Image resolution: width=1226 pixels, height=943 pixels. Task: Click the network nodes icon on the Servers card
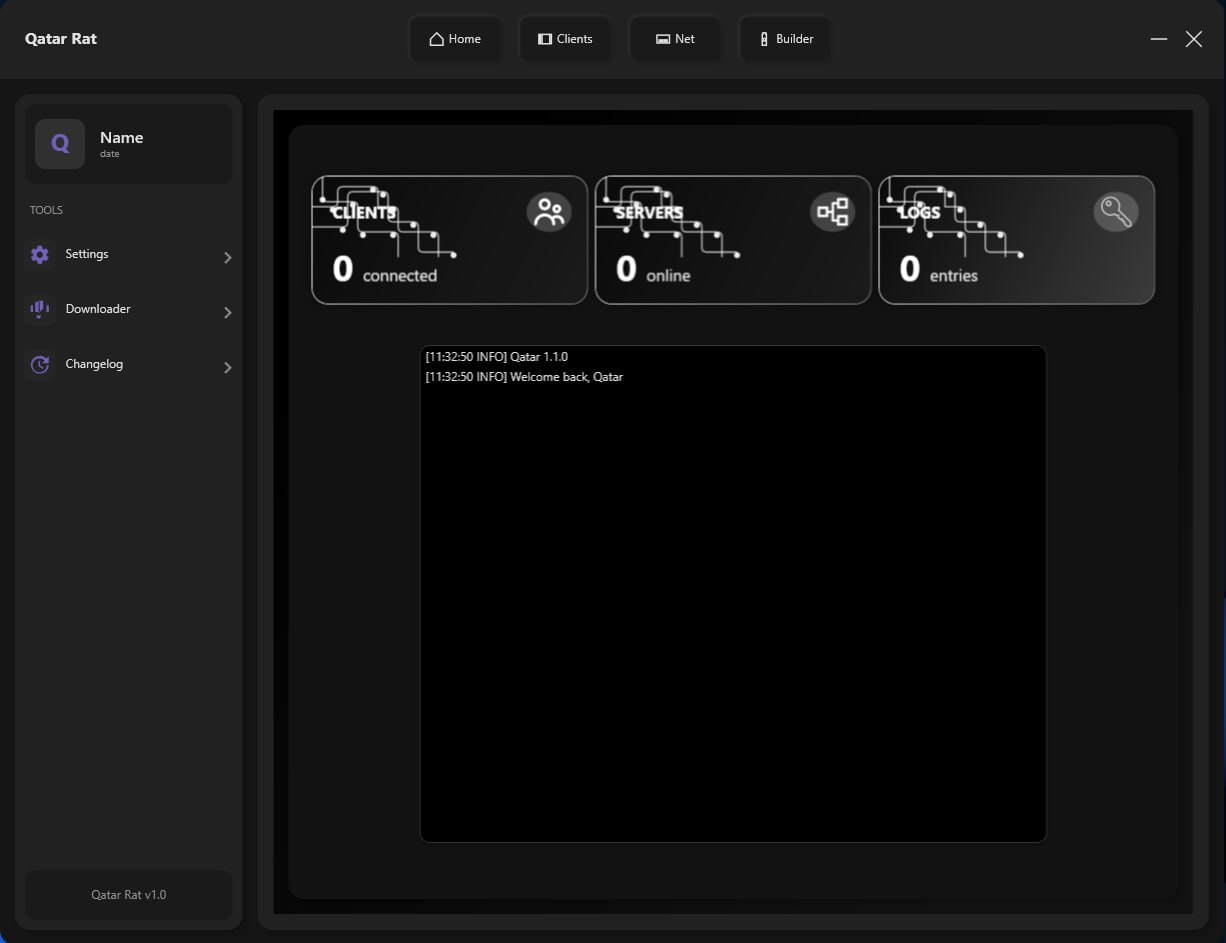point(833,211)
